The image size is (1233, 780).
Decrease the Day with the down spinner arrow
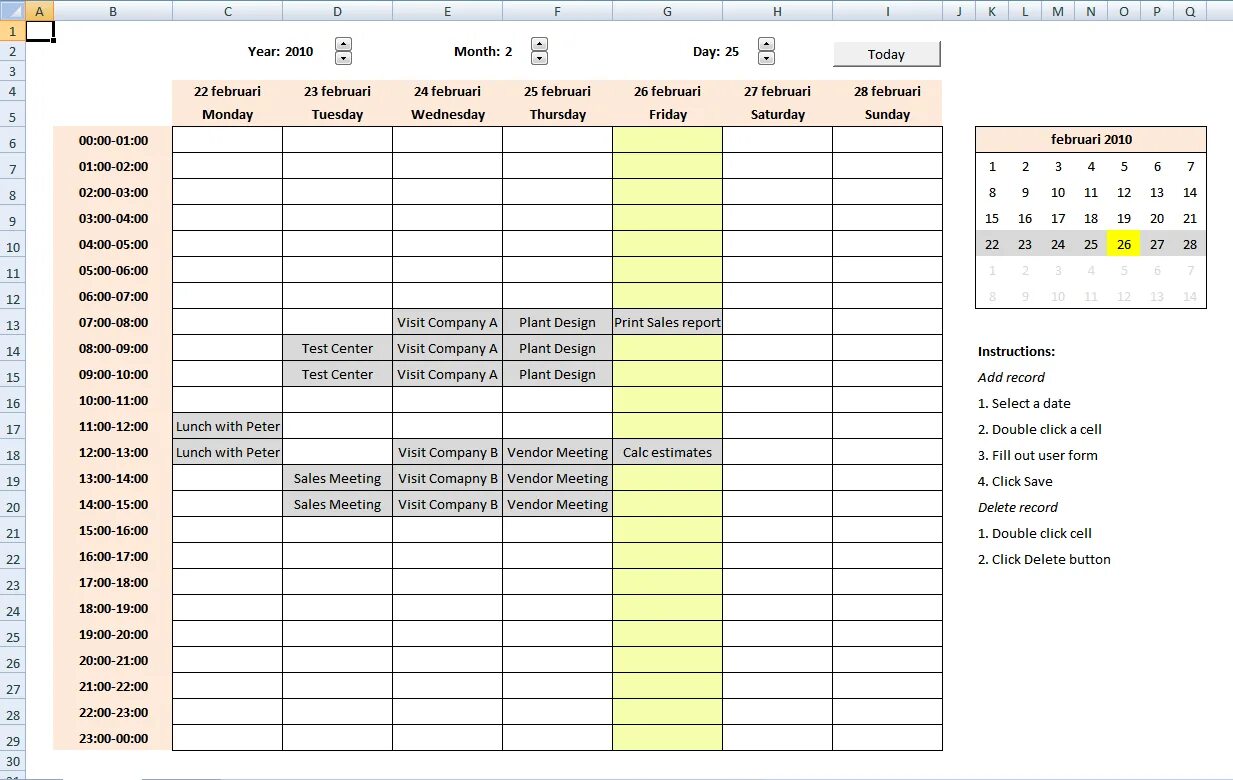pyautogui.click(x=766, y=58)
